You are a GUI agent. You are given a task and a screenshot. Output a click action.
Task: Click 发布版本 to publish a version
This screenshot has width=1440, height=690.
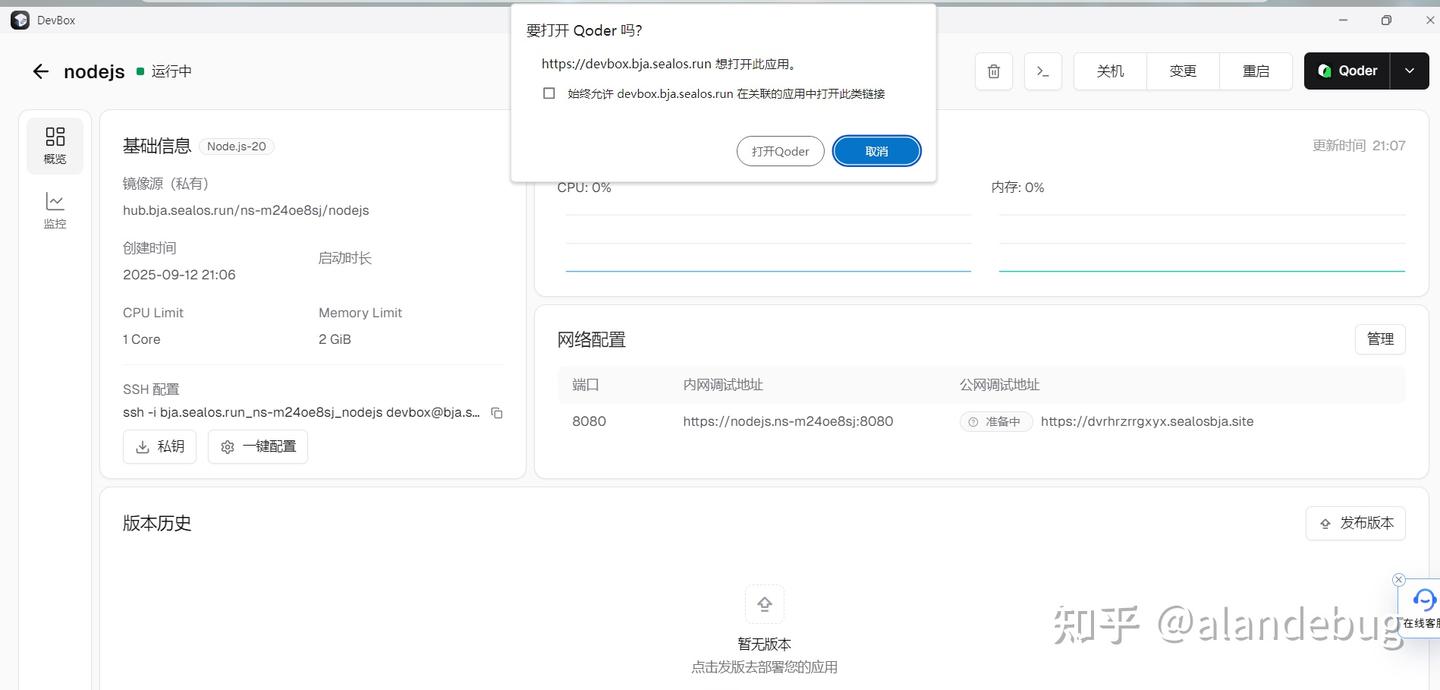coord(1356,522)
